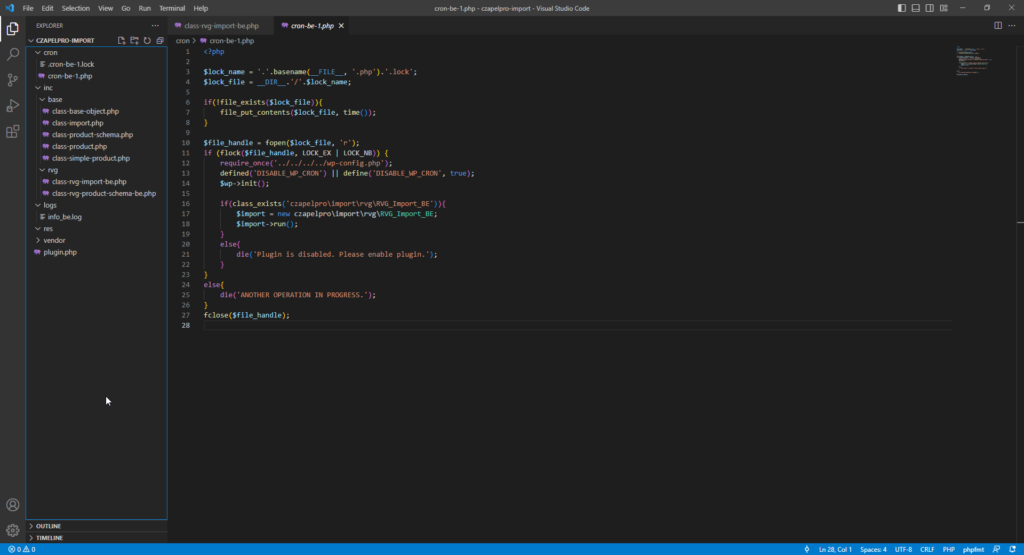Viewport: 1024px width, 555px height.
Task: Toggle the primary sidebar layout button
Action: pyautogui.click(x=902, y=8)
